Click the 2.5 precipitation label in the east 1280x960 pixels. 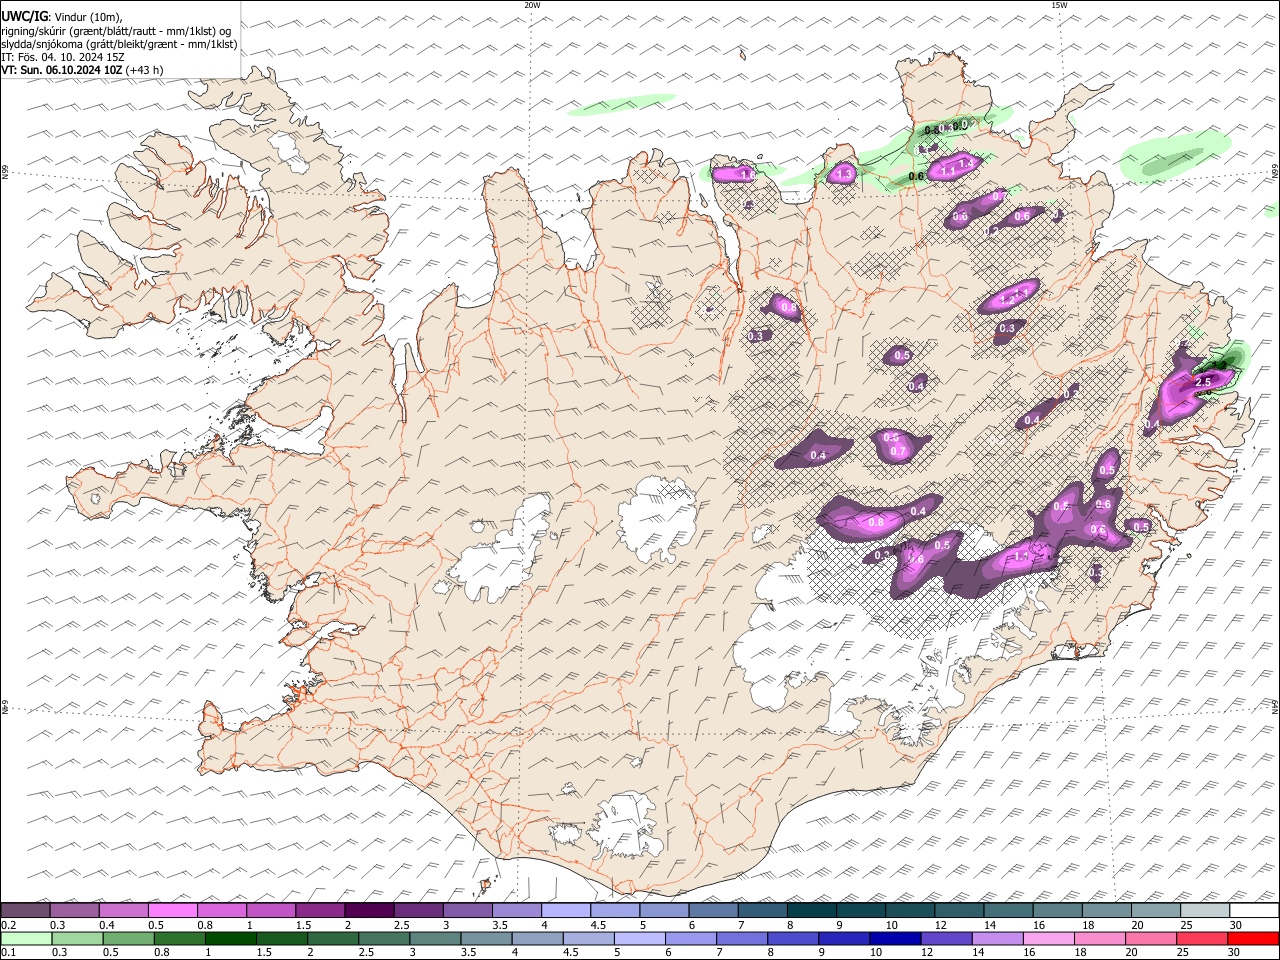pyautogui.click(x=1203, y=382)
